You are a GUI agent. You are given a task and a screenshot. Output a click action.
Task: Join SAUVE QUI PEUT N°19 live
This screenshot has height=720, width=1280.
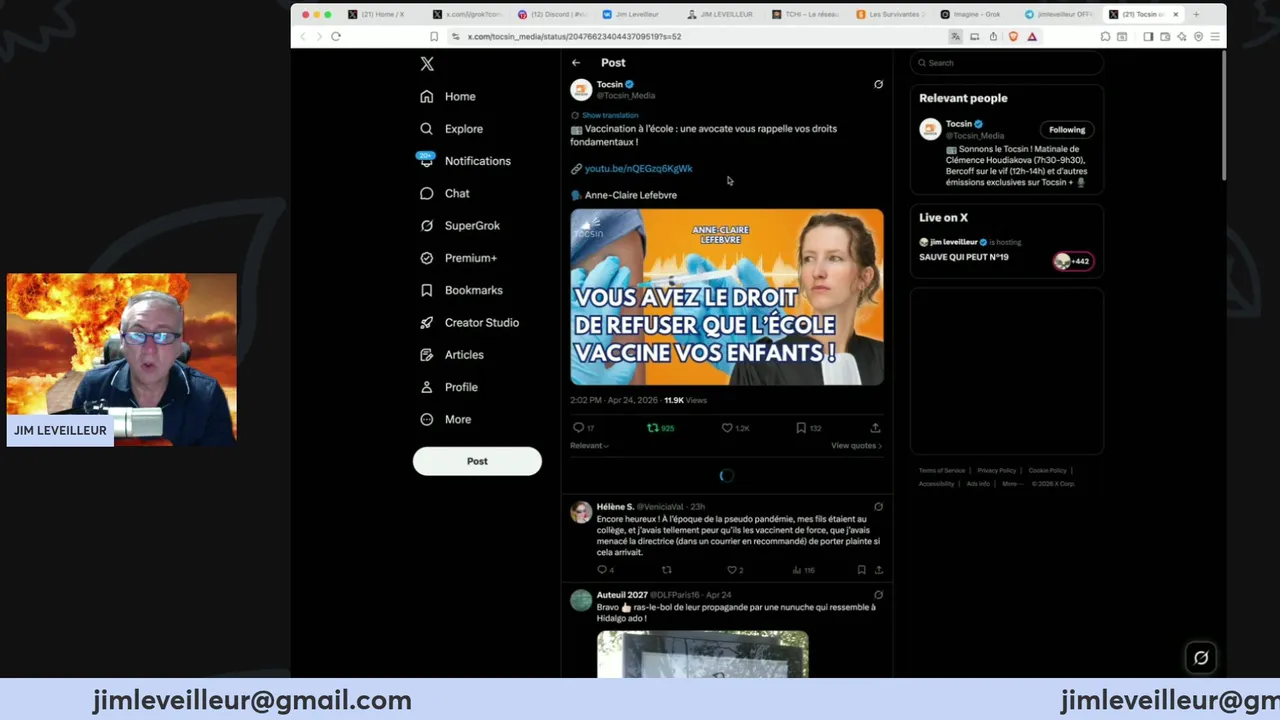[964, 258]
